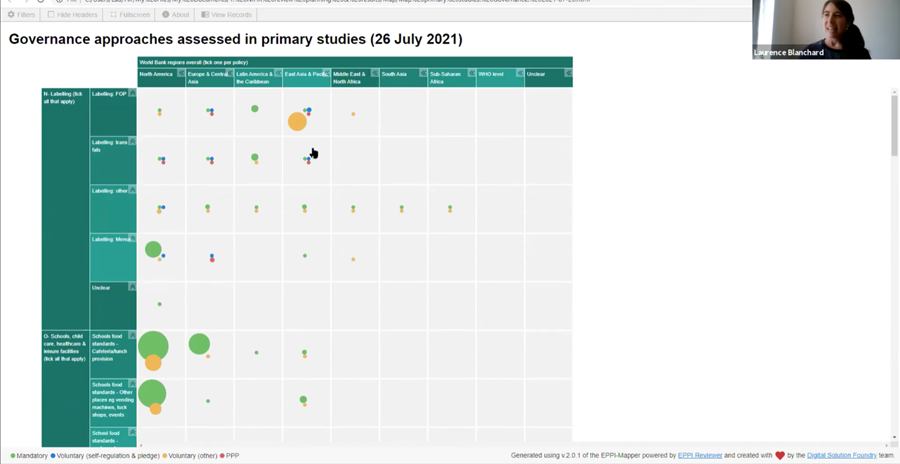This screenshot has height=464, width=900.
Task: Toggle the Hide Headers checkbox
Action: pos(75,15)
